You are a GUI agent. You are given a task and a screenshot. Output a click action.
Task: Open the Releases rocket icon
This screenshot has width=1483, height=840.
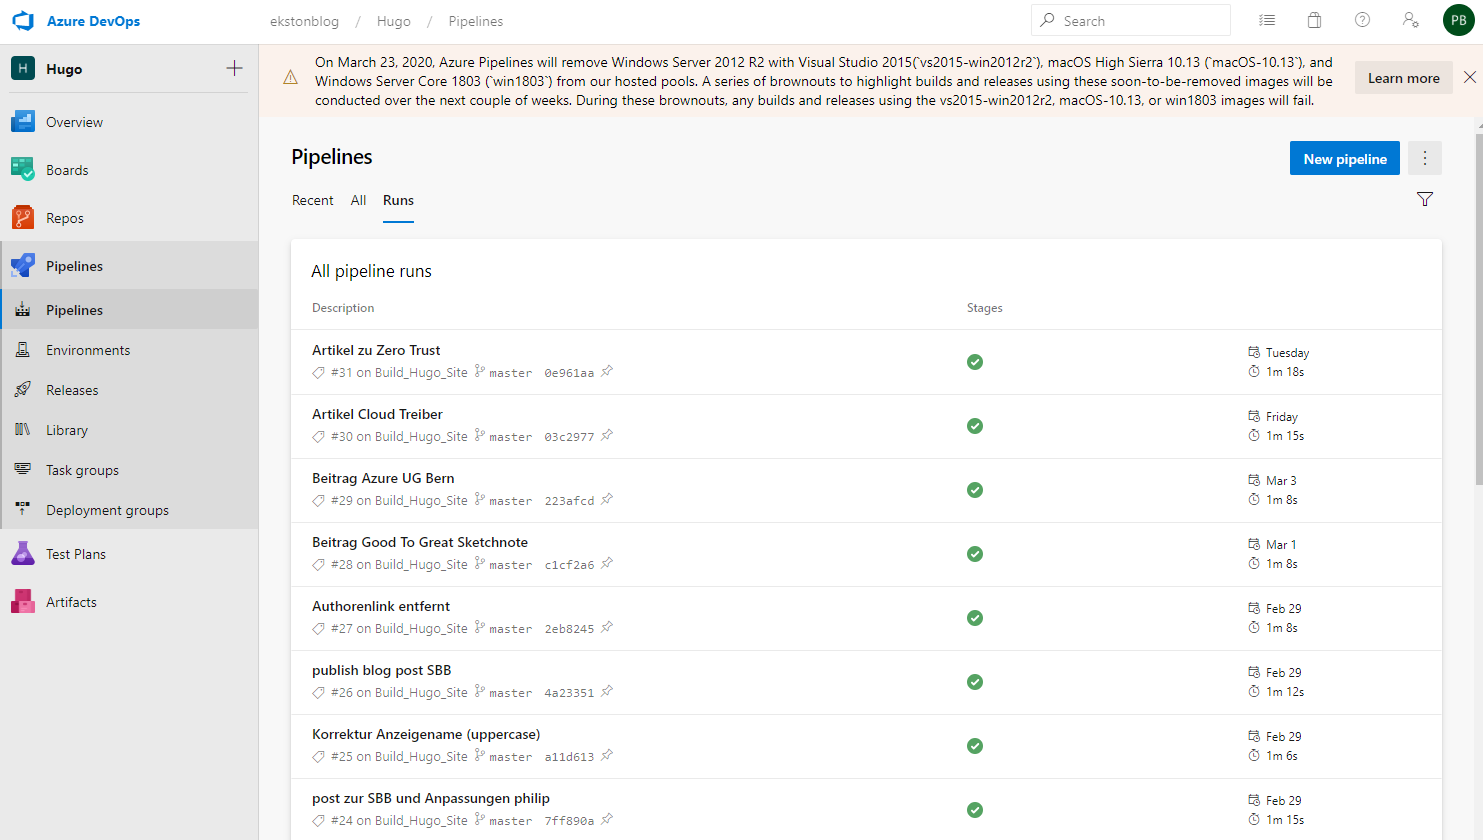(x=23, y=390)
